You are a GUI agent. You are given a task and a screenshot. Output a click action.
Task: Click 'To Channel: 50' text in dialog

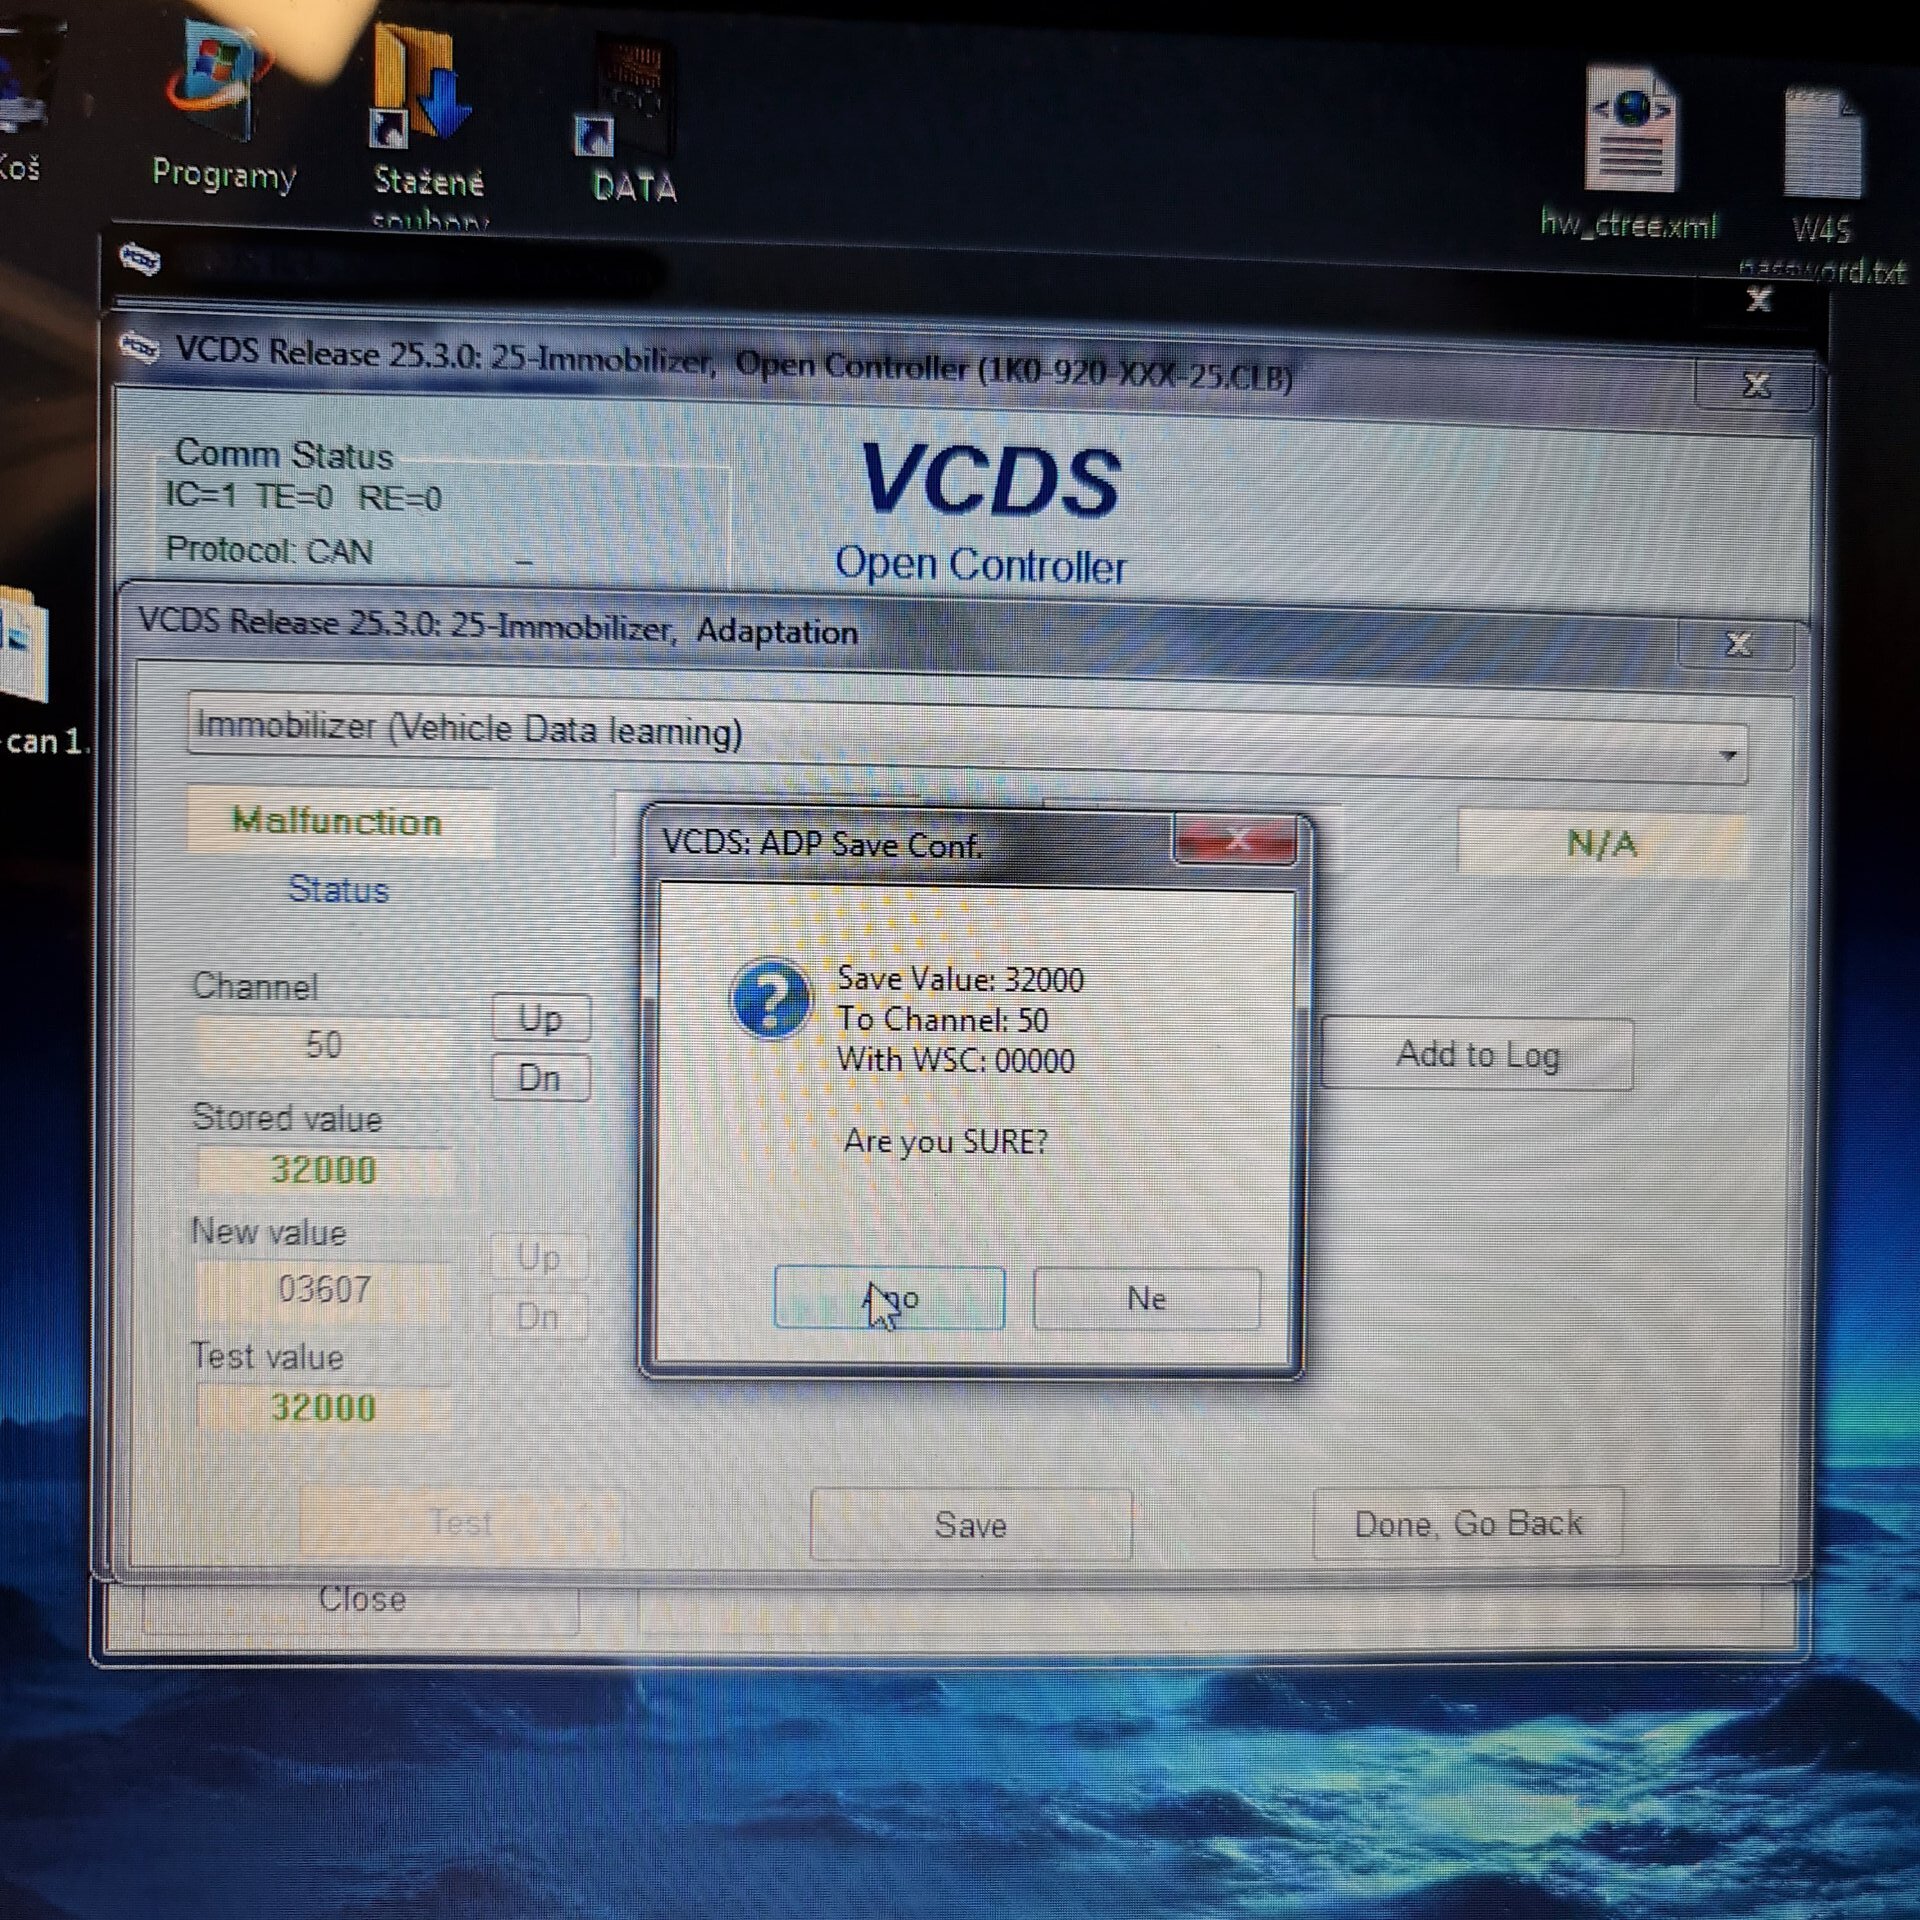(942, 1019)
